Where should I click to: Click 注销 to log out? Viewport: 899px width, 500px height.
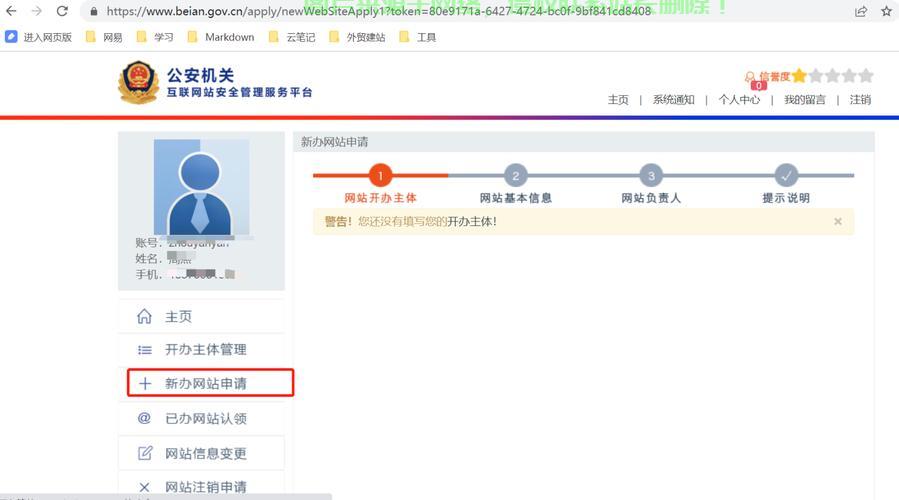pos(860,100)
